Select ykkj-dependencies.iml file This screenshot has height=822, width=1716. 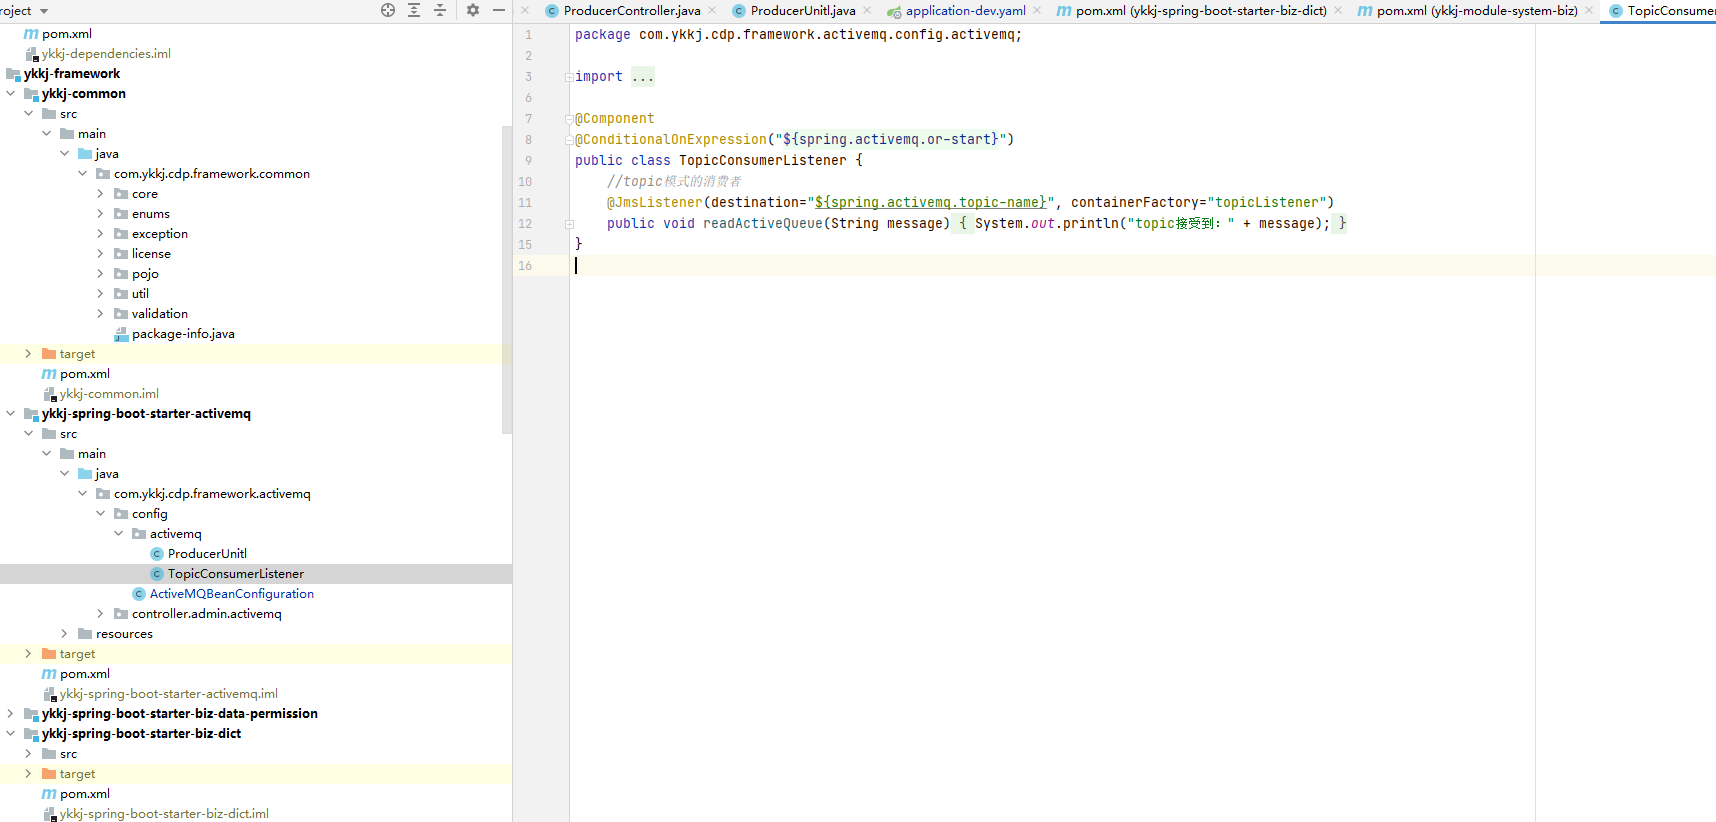click(x=106, y=53)
